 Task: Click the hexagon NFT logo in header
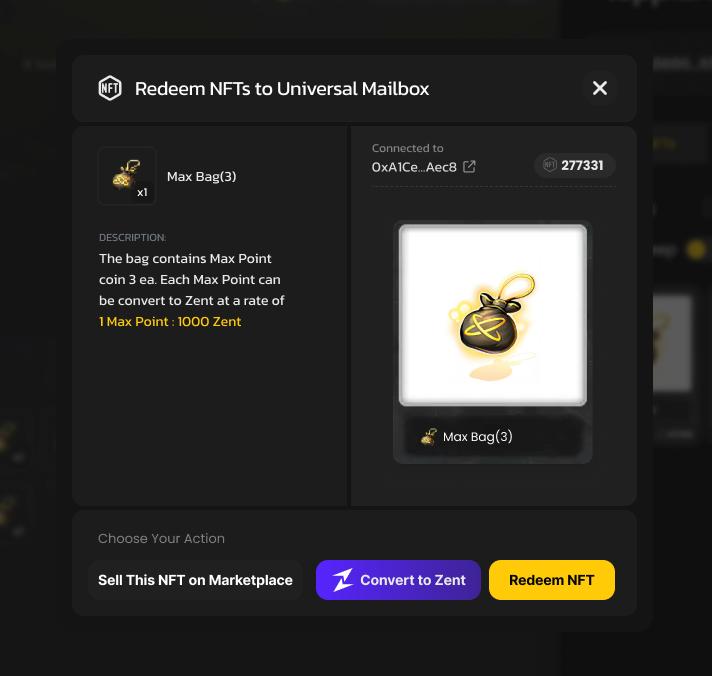point(110,88)
